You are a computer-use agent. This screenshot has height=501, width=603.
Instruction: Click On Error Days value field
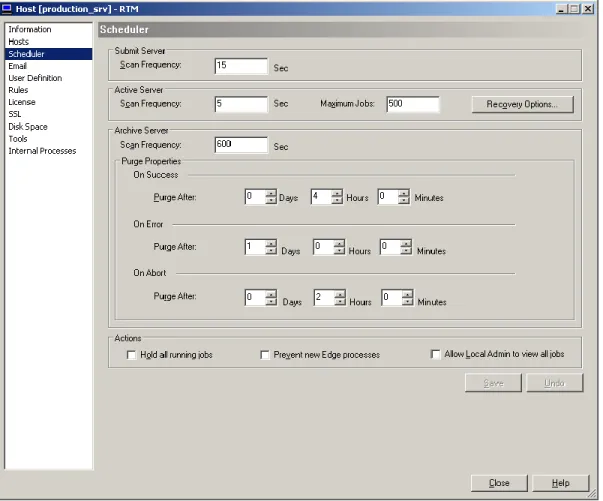click(x=255, y=247)
